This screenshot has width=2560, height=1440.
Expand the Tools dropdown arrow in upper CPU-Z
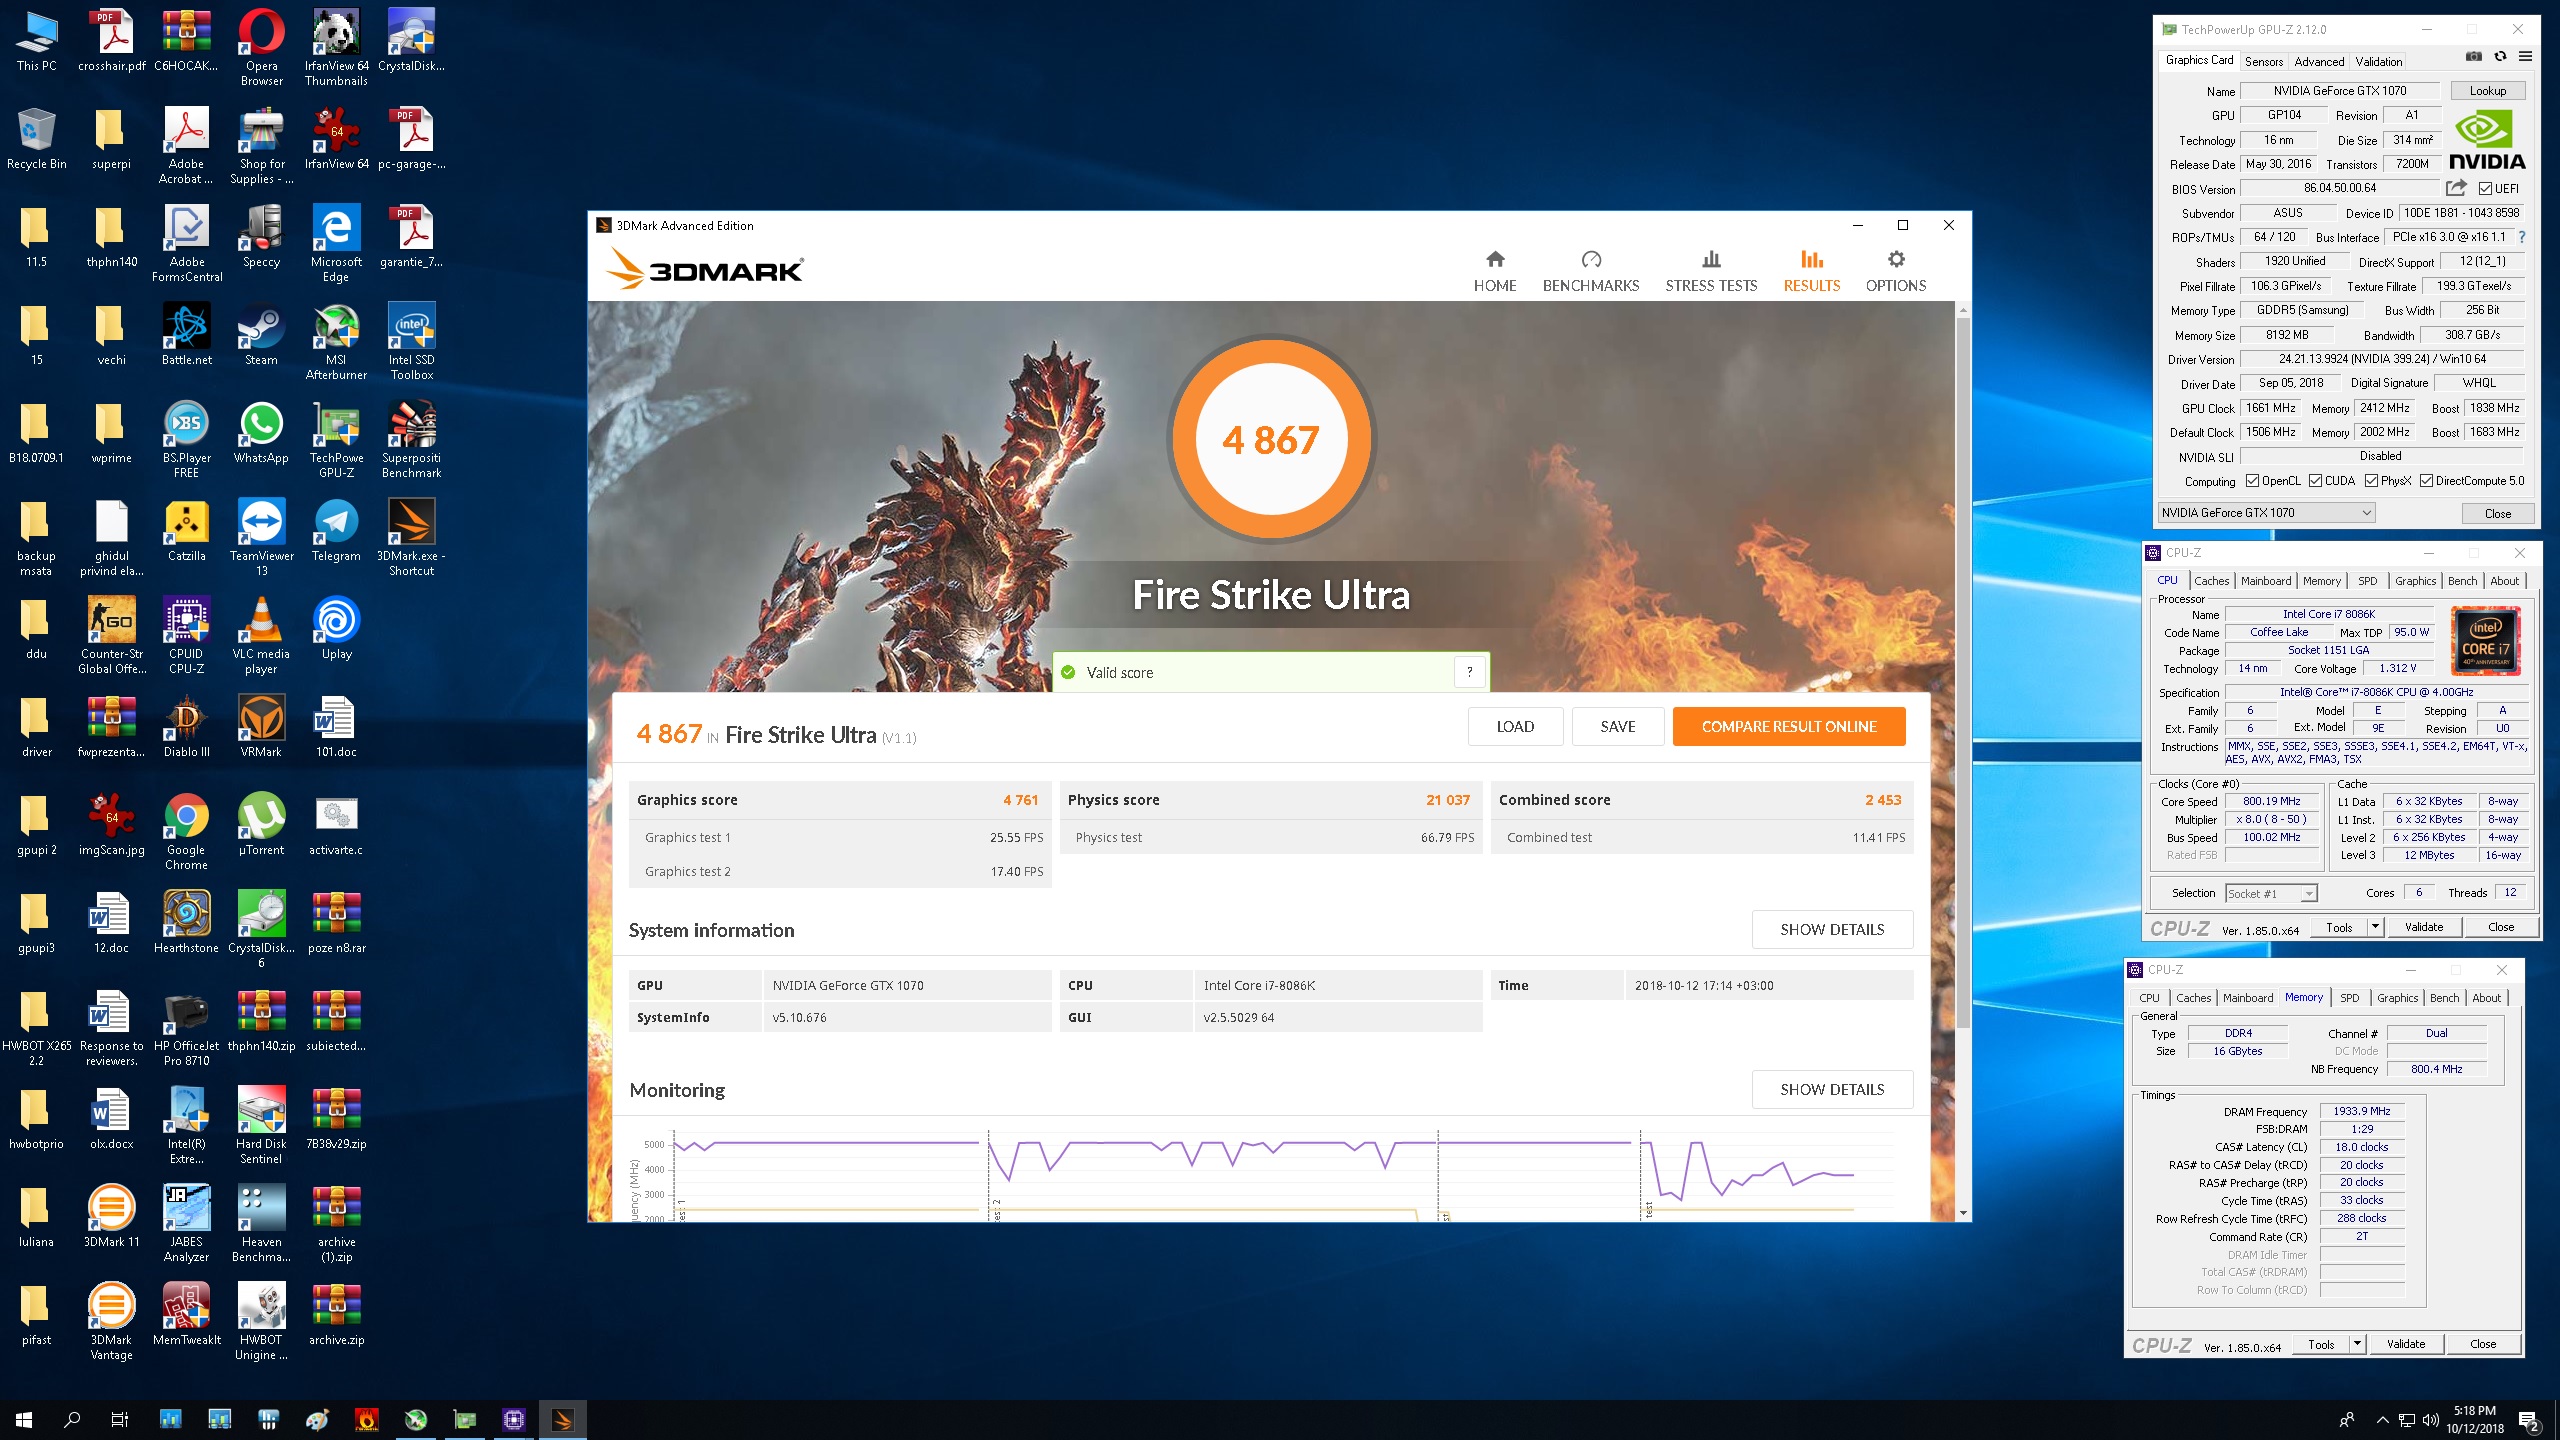(2375, 927)
